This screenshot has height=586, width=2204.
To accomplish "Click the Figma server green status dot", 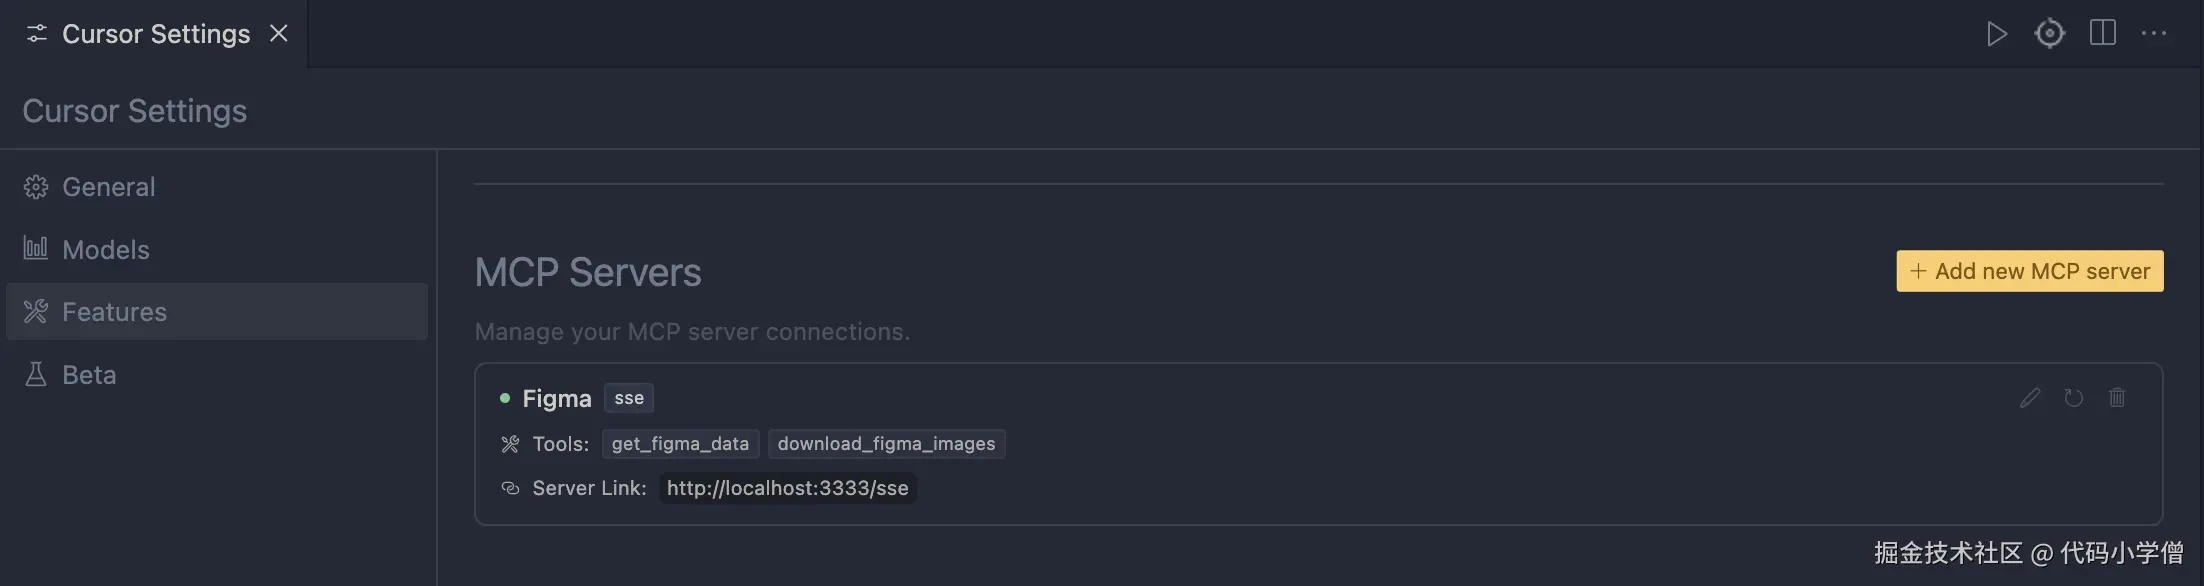I will click(x=505, y=398).
